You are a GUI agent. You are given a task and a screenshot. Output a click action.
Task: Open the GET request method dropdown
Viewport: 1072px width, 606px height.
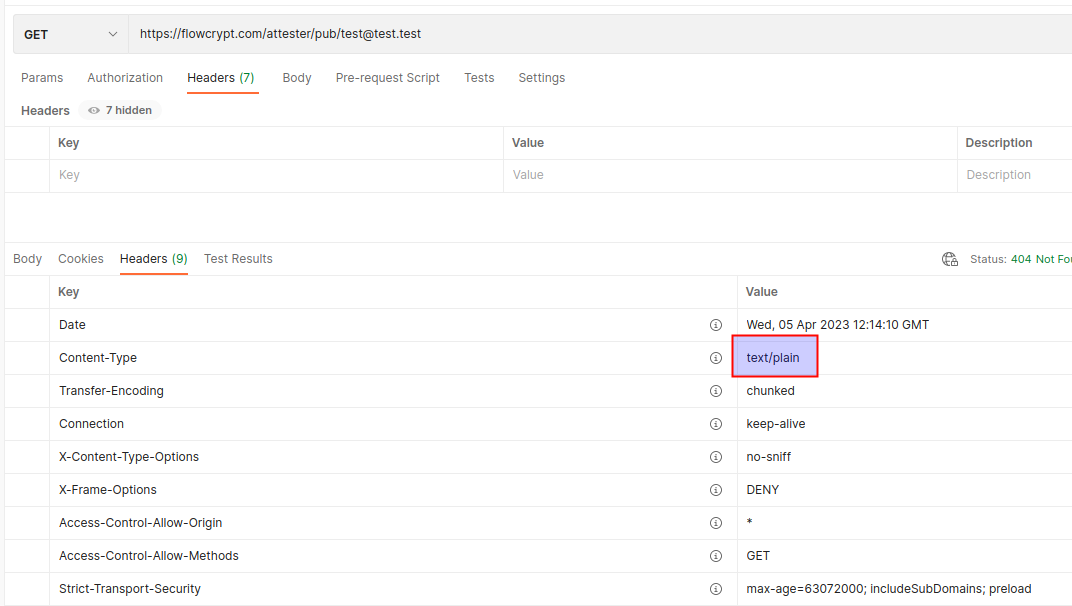point(70,33)
